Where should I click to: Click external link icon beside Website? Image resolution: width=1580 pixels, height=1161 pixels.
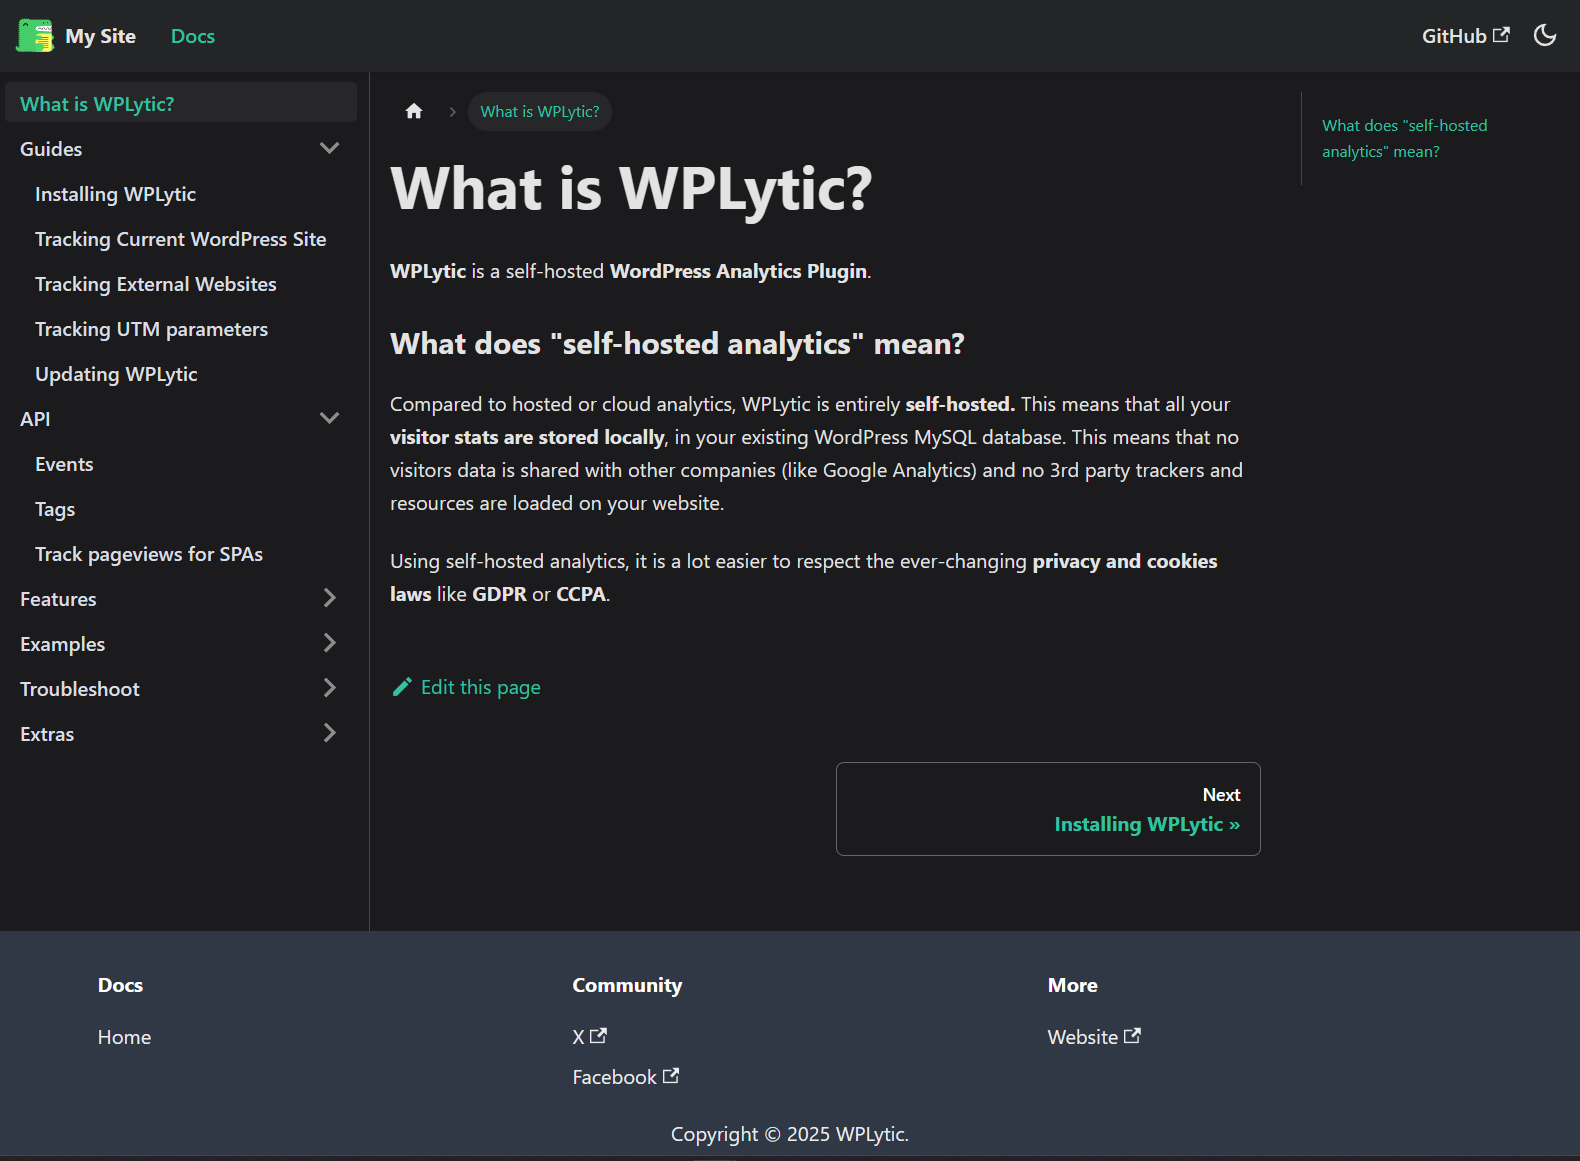tap(1132, 1036)
